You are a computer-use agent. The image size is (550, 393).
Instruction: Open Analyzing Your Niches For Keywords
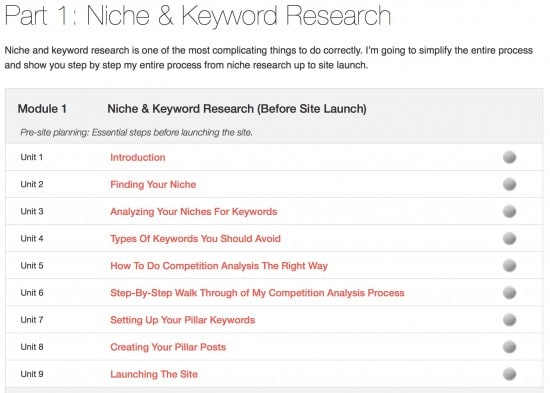point(194,212)
